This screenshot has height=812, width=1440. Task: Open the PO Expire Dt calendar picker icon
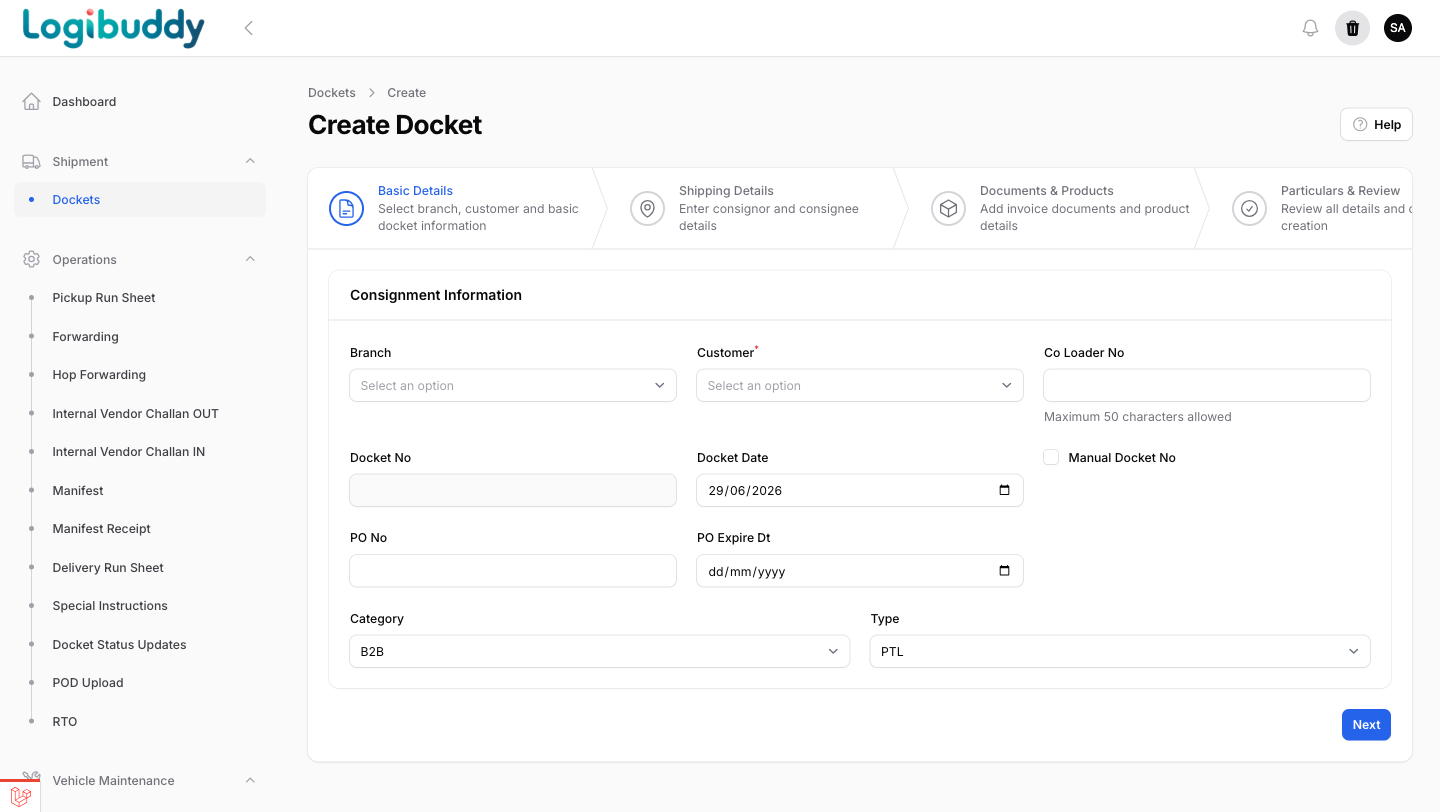[1005, 571]
